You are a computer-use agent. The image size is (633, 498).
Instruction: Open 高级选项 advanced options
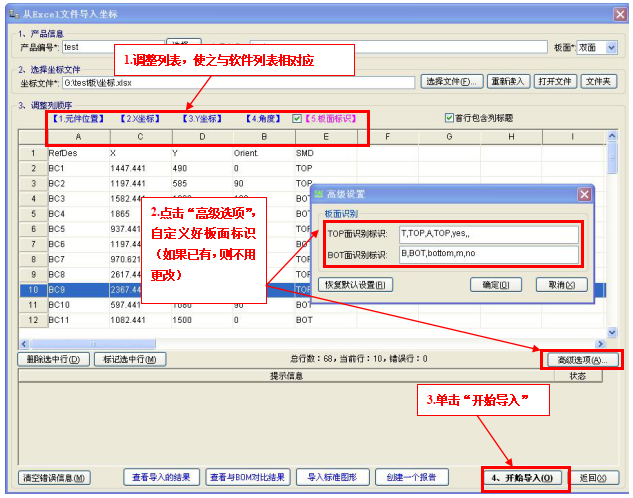click(582, 359)
